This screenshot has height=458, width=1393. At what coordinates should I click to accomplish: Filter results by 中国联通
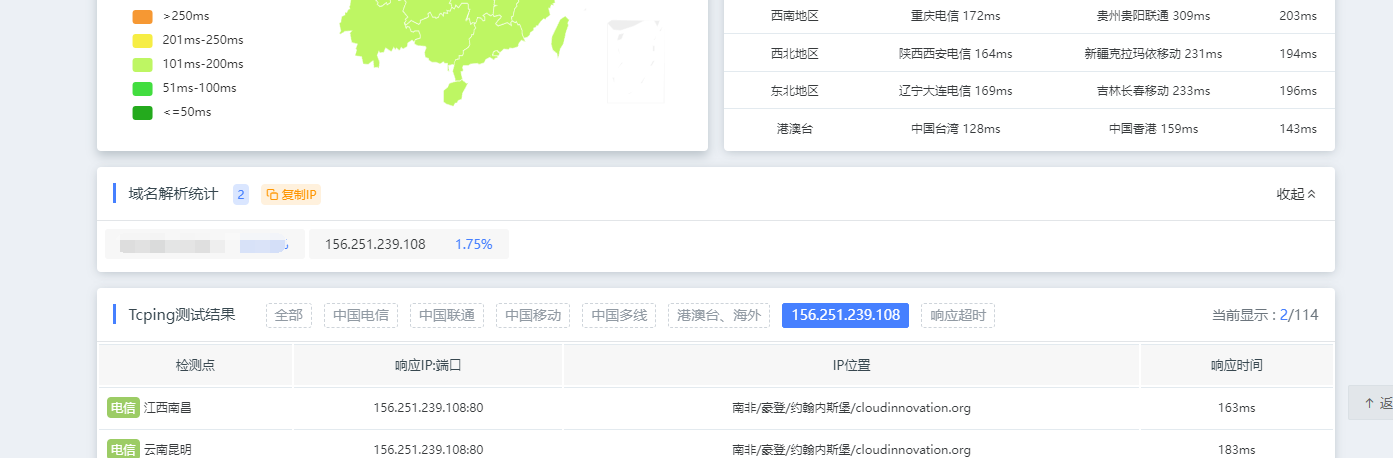point(446,315)
